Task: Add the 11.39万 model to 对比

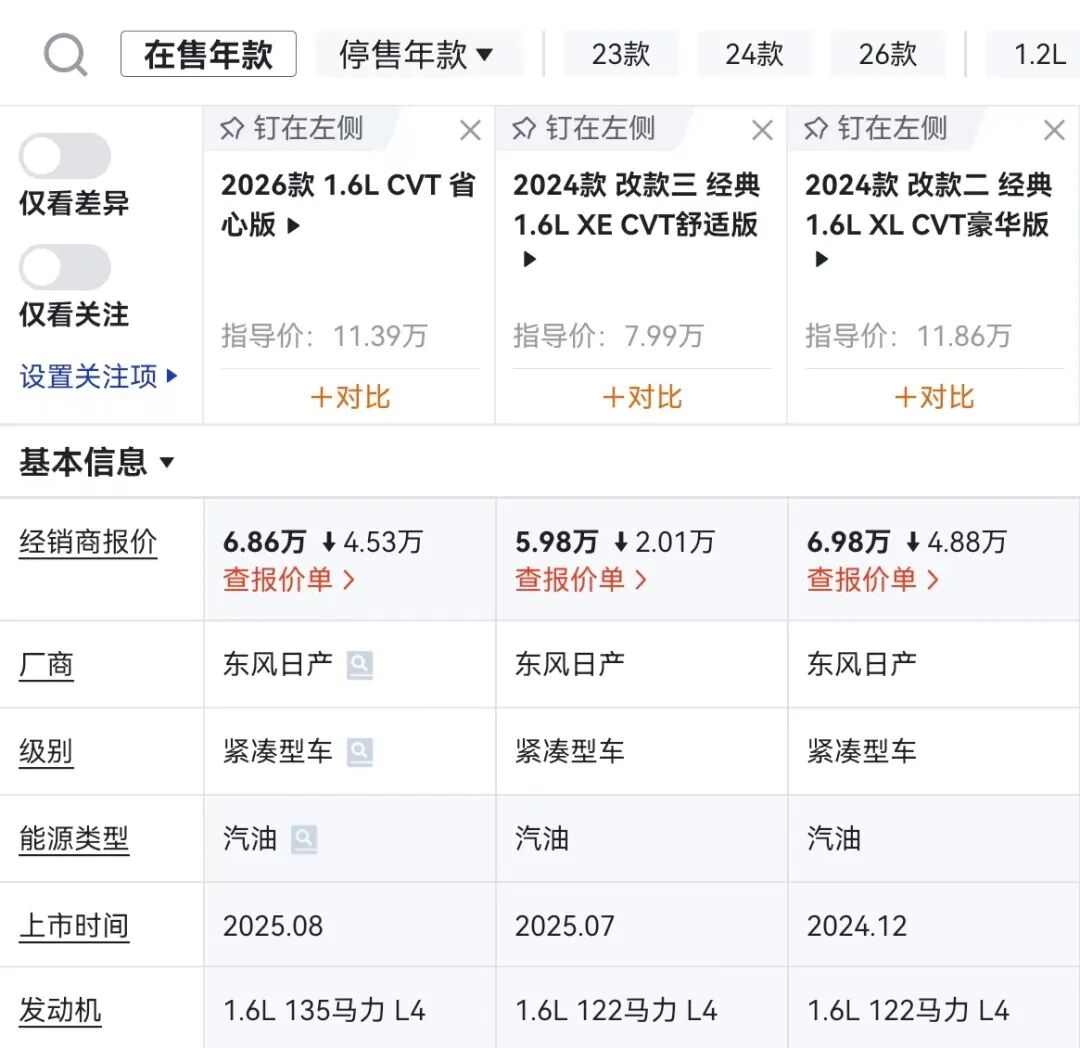Action: [350, 397]
